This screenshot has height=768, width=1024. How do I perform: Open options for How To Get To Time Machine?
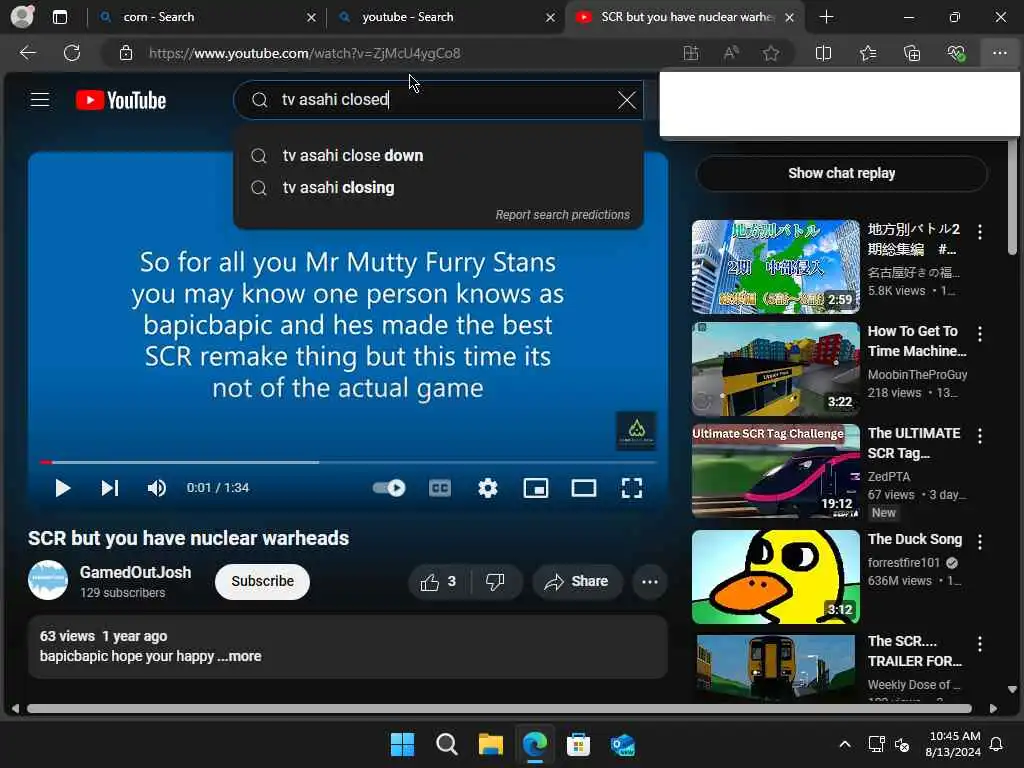[980, 334]
